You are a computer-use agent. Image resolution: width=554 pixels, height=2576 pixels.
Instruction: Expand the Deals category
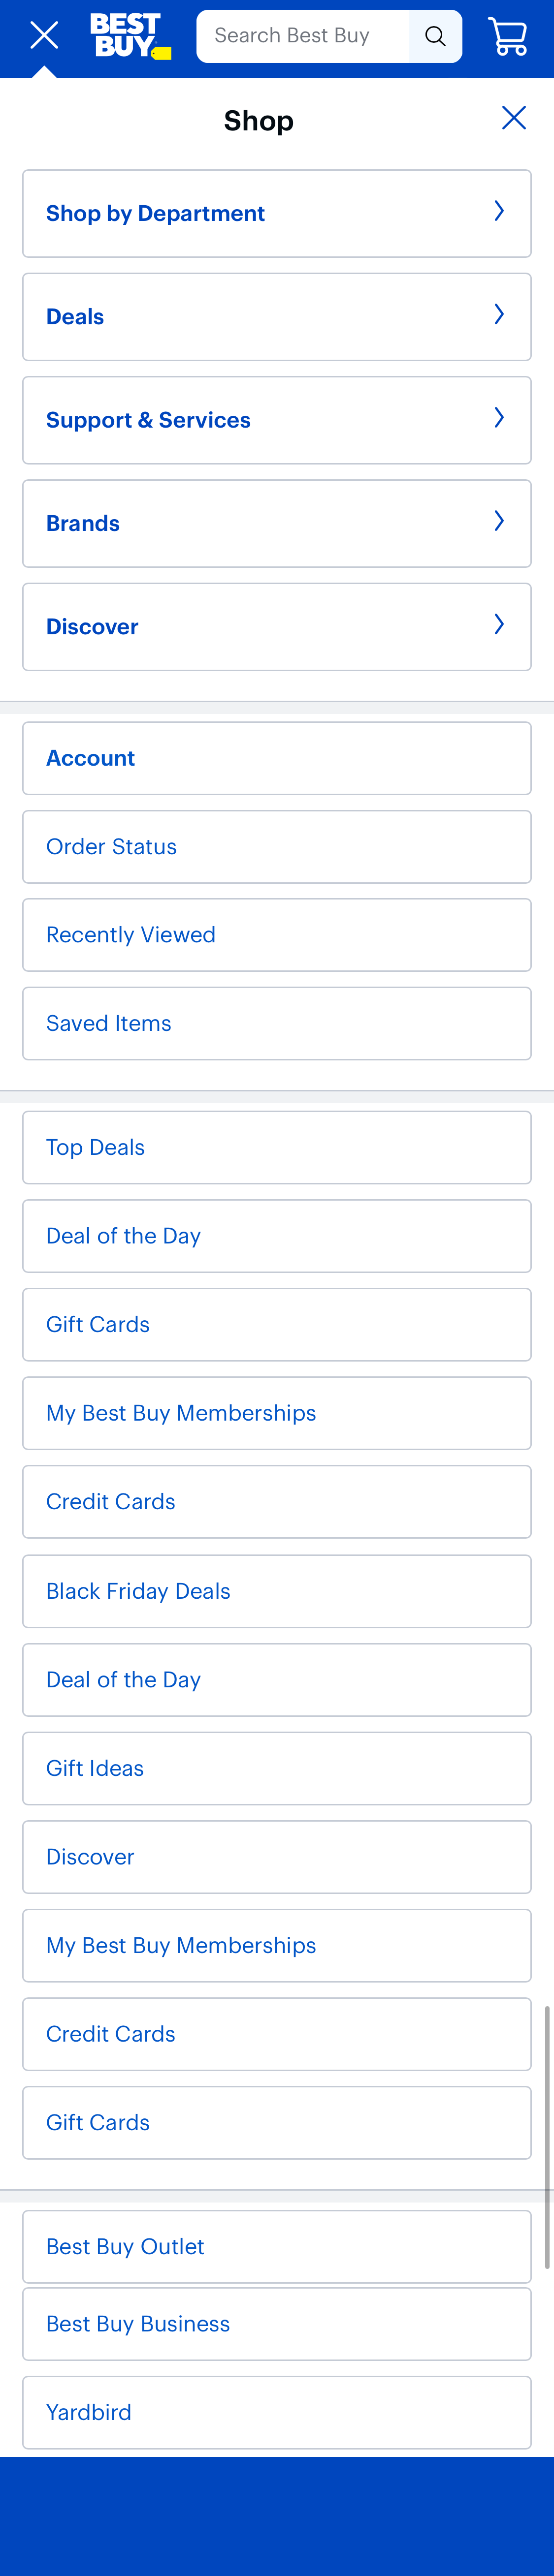(x=277, y=316)
